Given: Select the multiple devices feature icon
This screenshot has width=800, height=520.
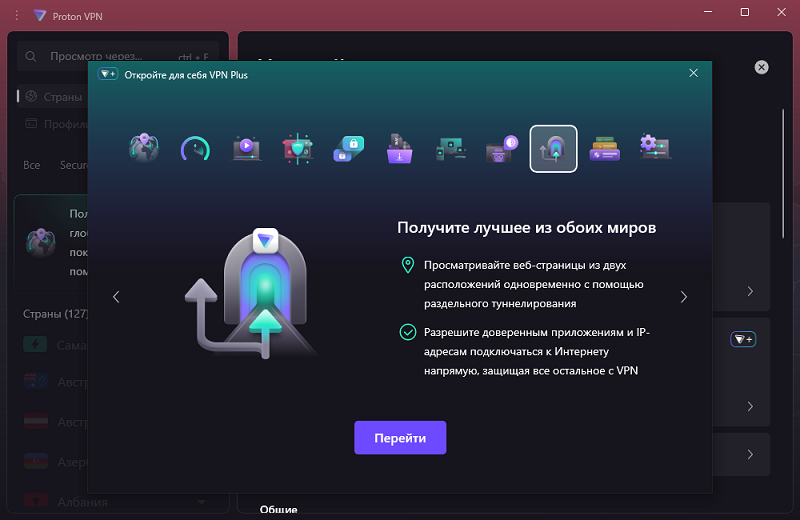Looking at the screenshot, I should pos(450,149).
